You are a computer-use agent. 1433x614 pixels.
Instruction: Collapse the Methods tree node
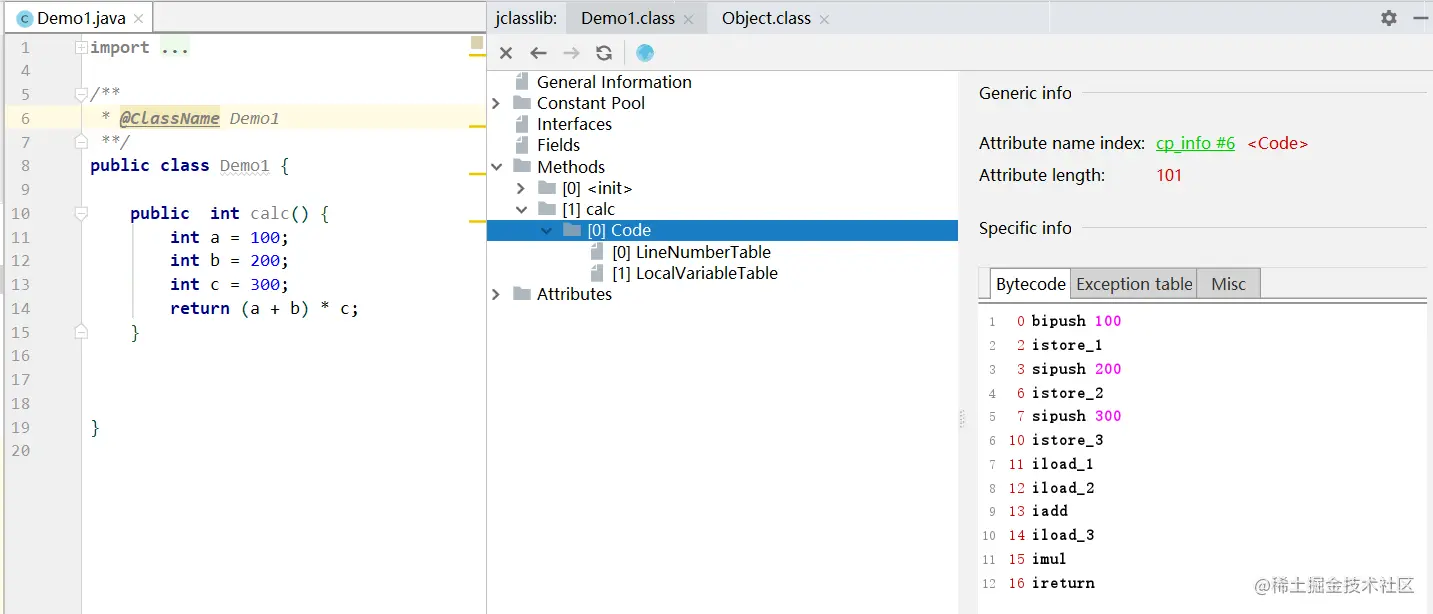[497, 167]
